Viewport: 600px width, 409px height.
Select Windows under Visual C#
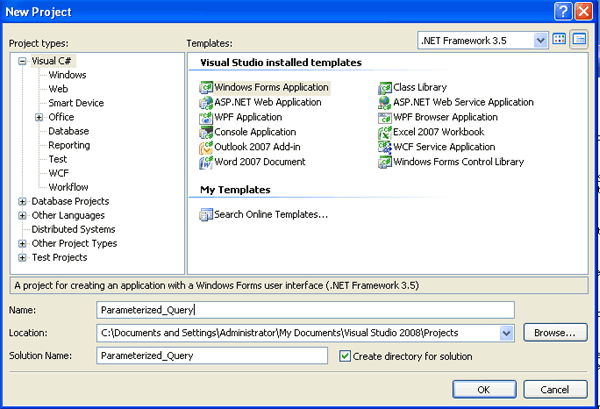pos(67,75)
